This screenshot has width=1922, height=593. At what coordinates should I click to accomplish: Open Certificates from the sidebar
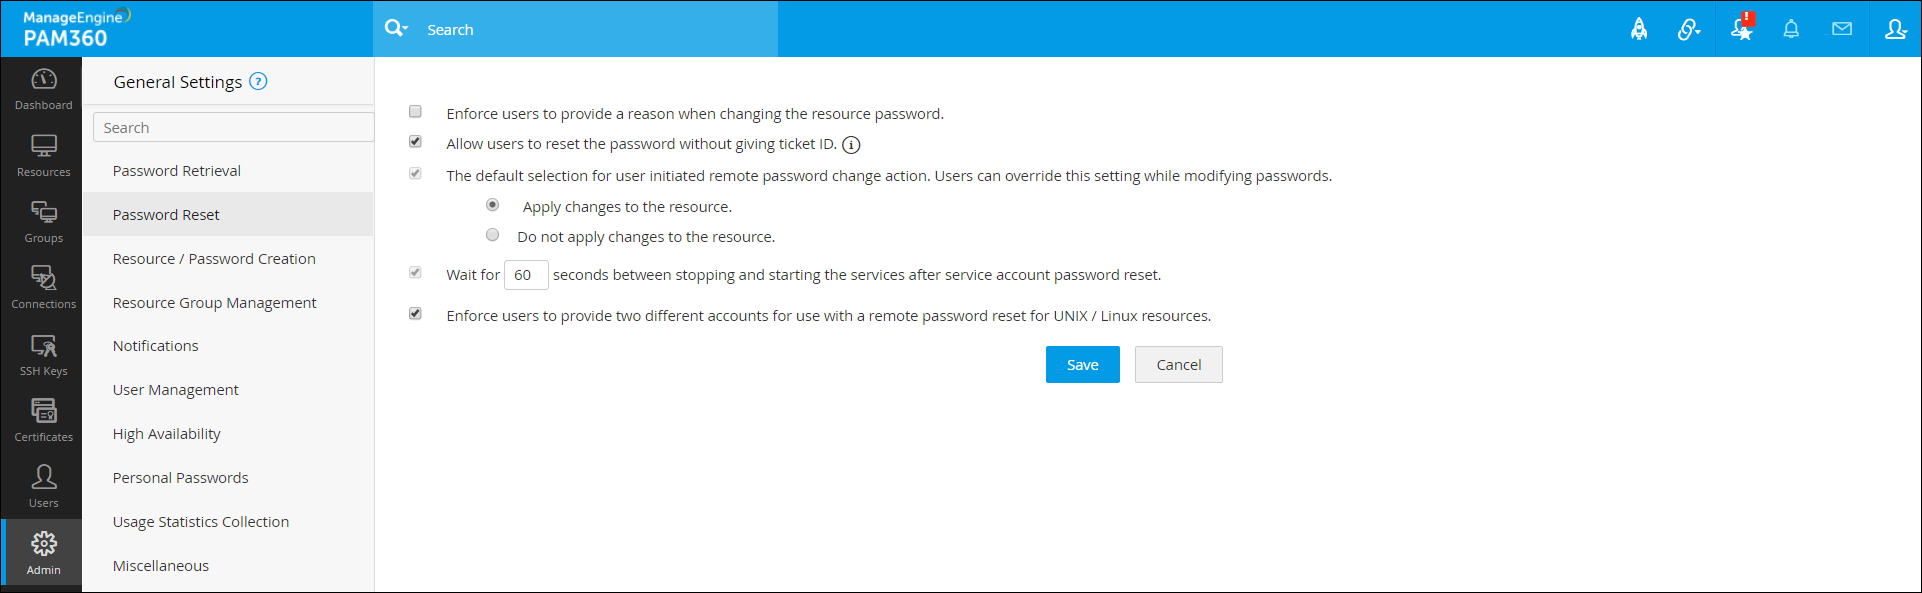click(x=44, y=420)
